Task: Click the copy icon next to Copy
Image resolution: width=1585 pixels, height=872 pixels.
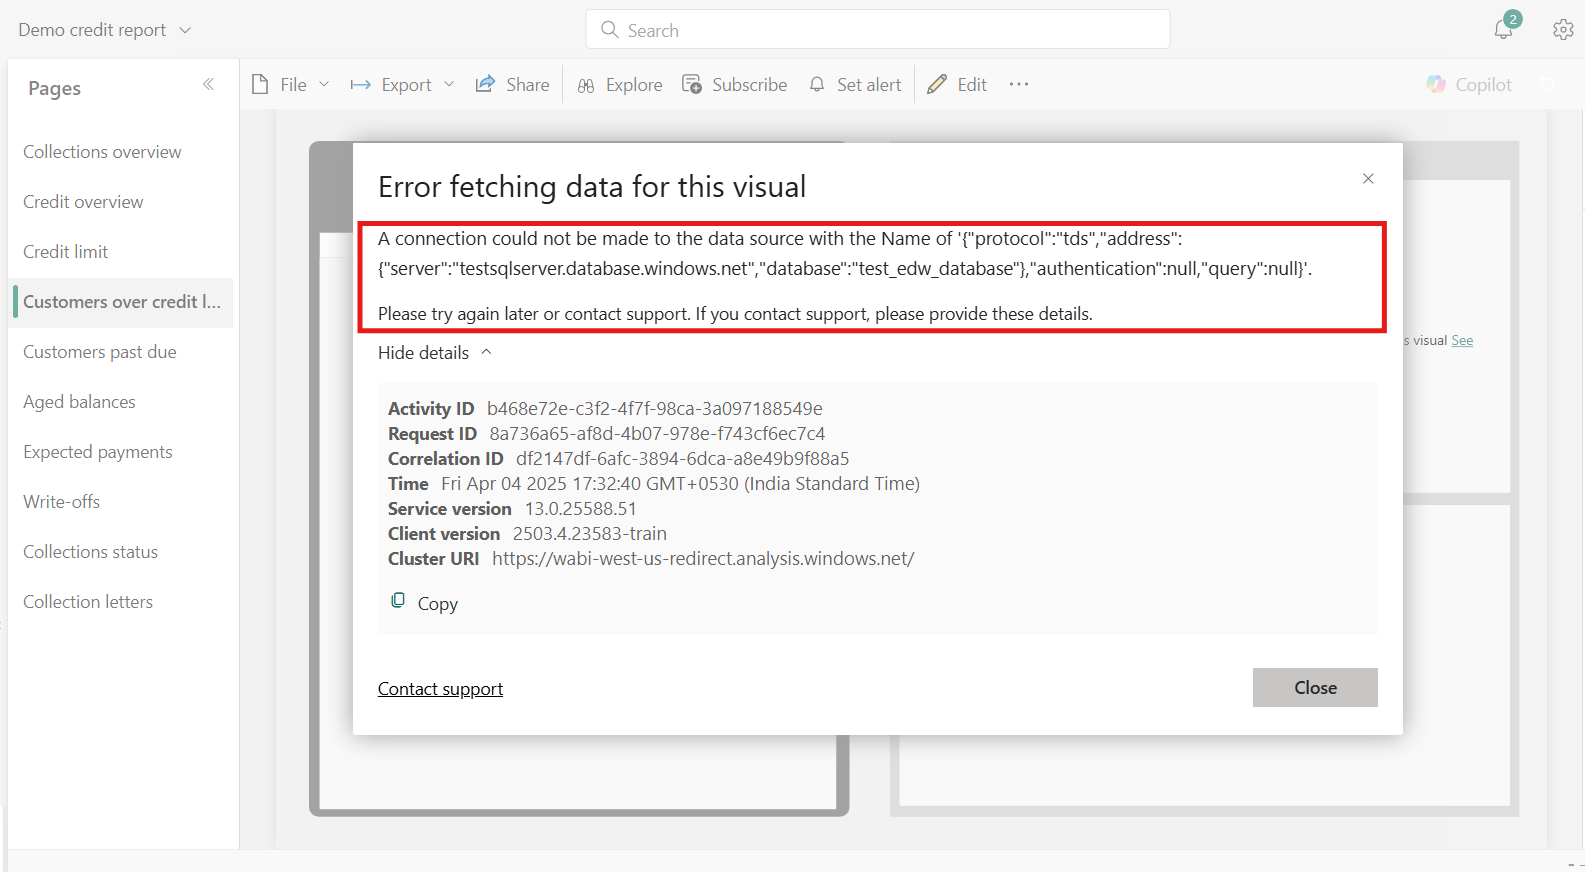Action: pyautogui.click(x=398, y=600)
